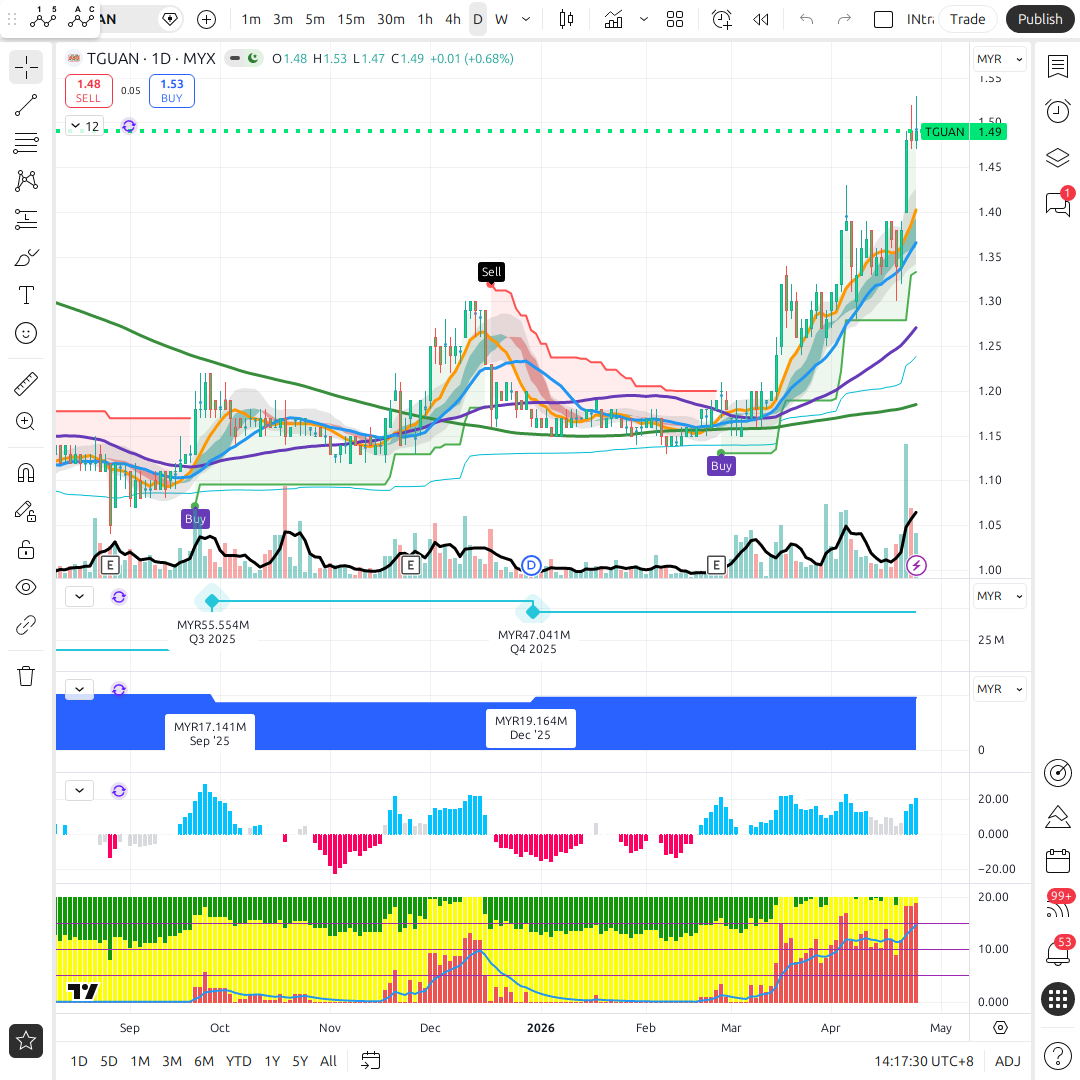Select the trend line drawing tool

point(26,105)
